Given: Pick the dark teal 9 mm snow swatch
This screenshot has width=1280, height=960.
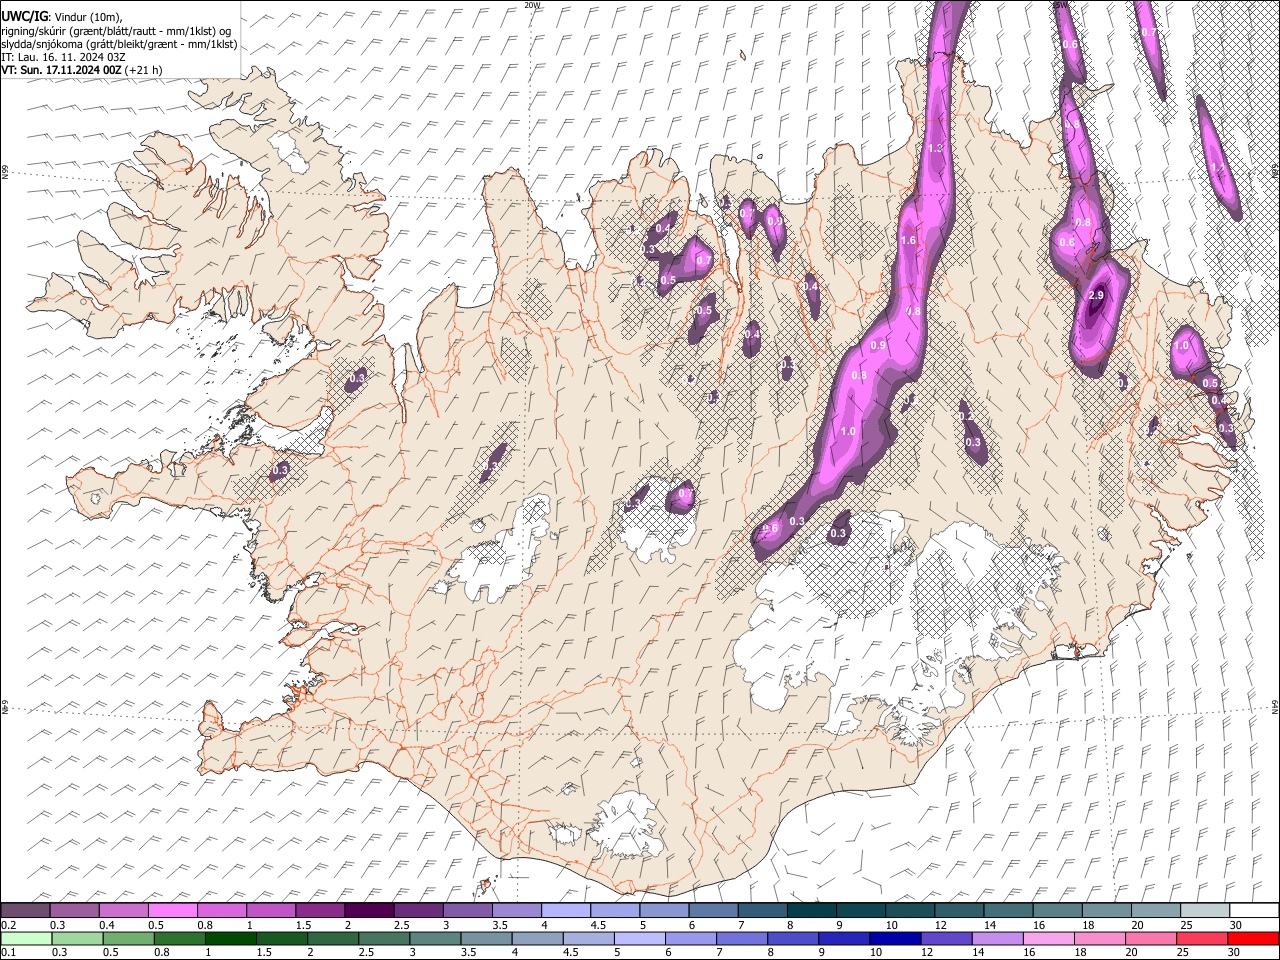Looking at the screenshot, I should pyautogui.click(x=860, y=911).
